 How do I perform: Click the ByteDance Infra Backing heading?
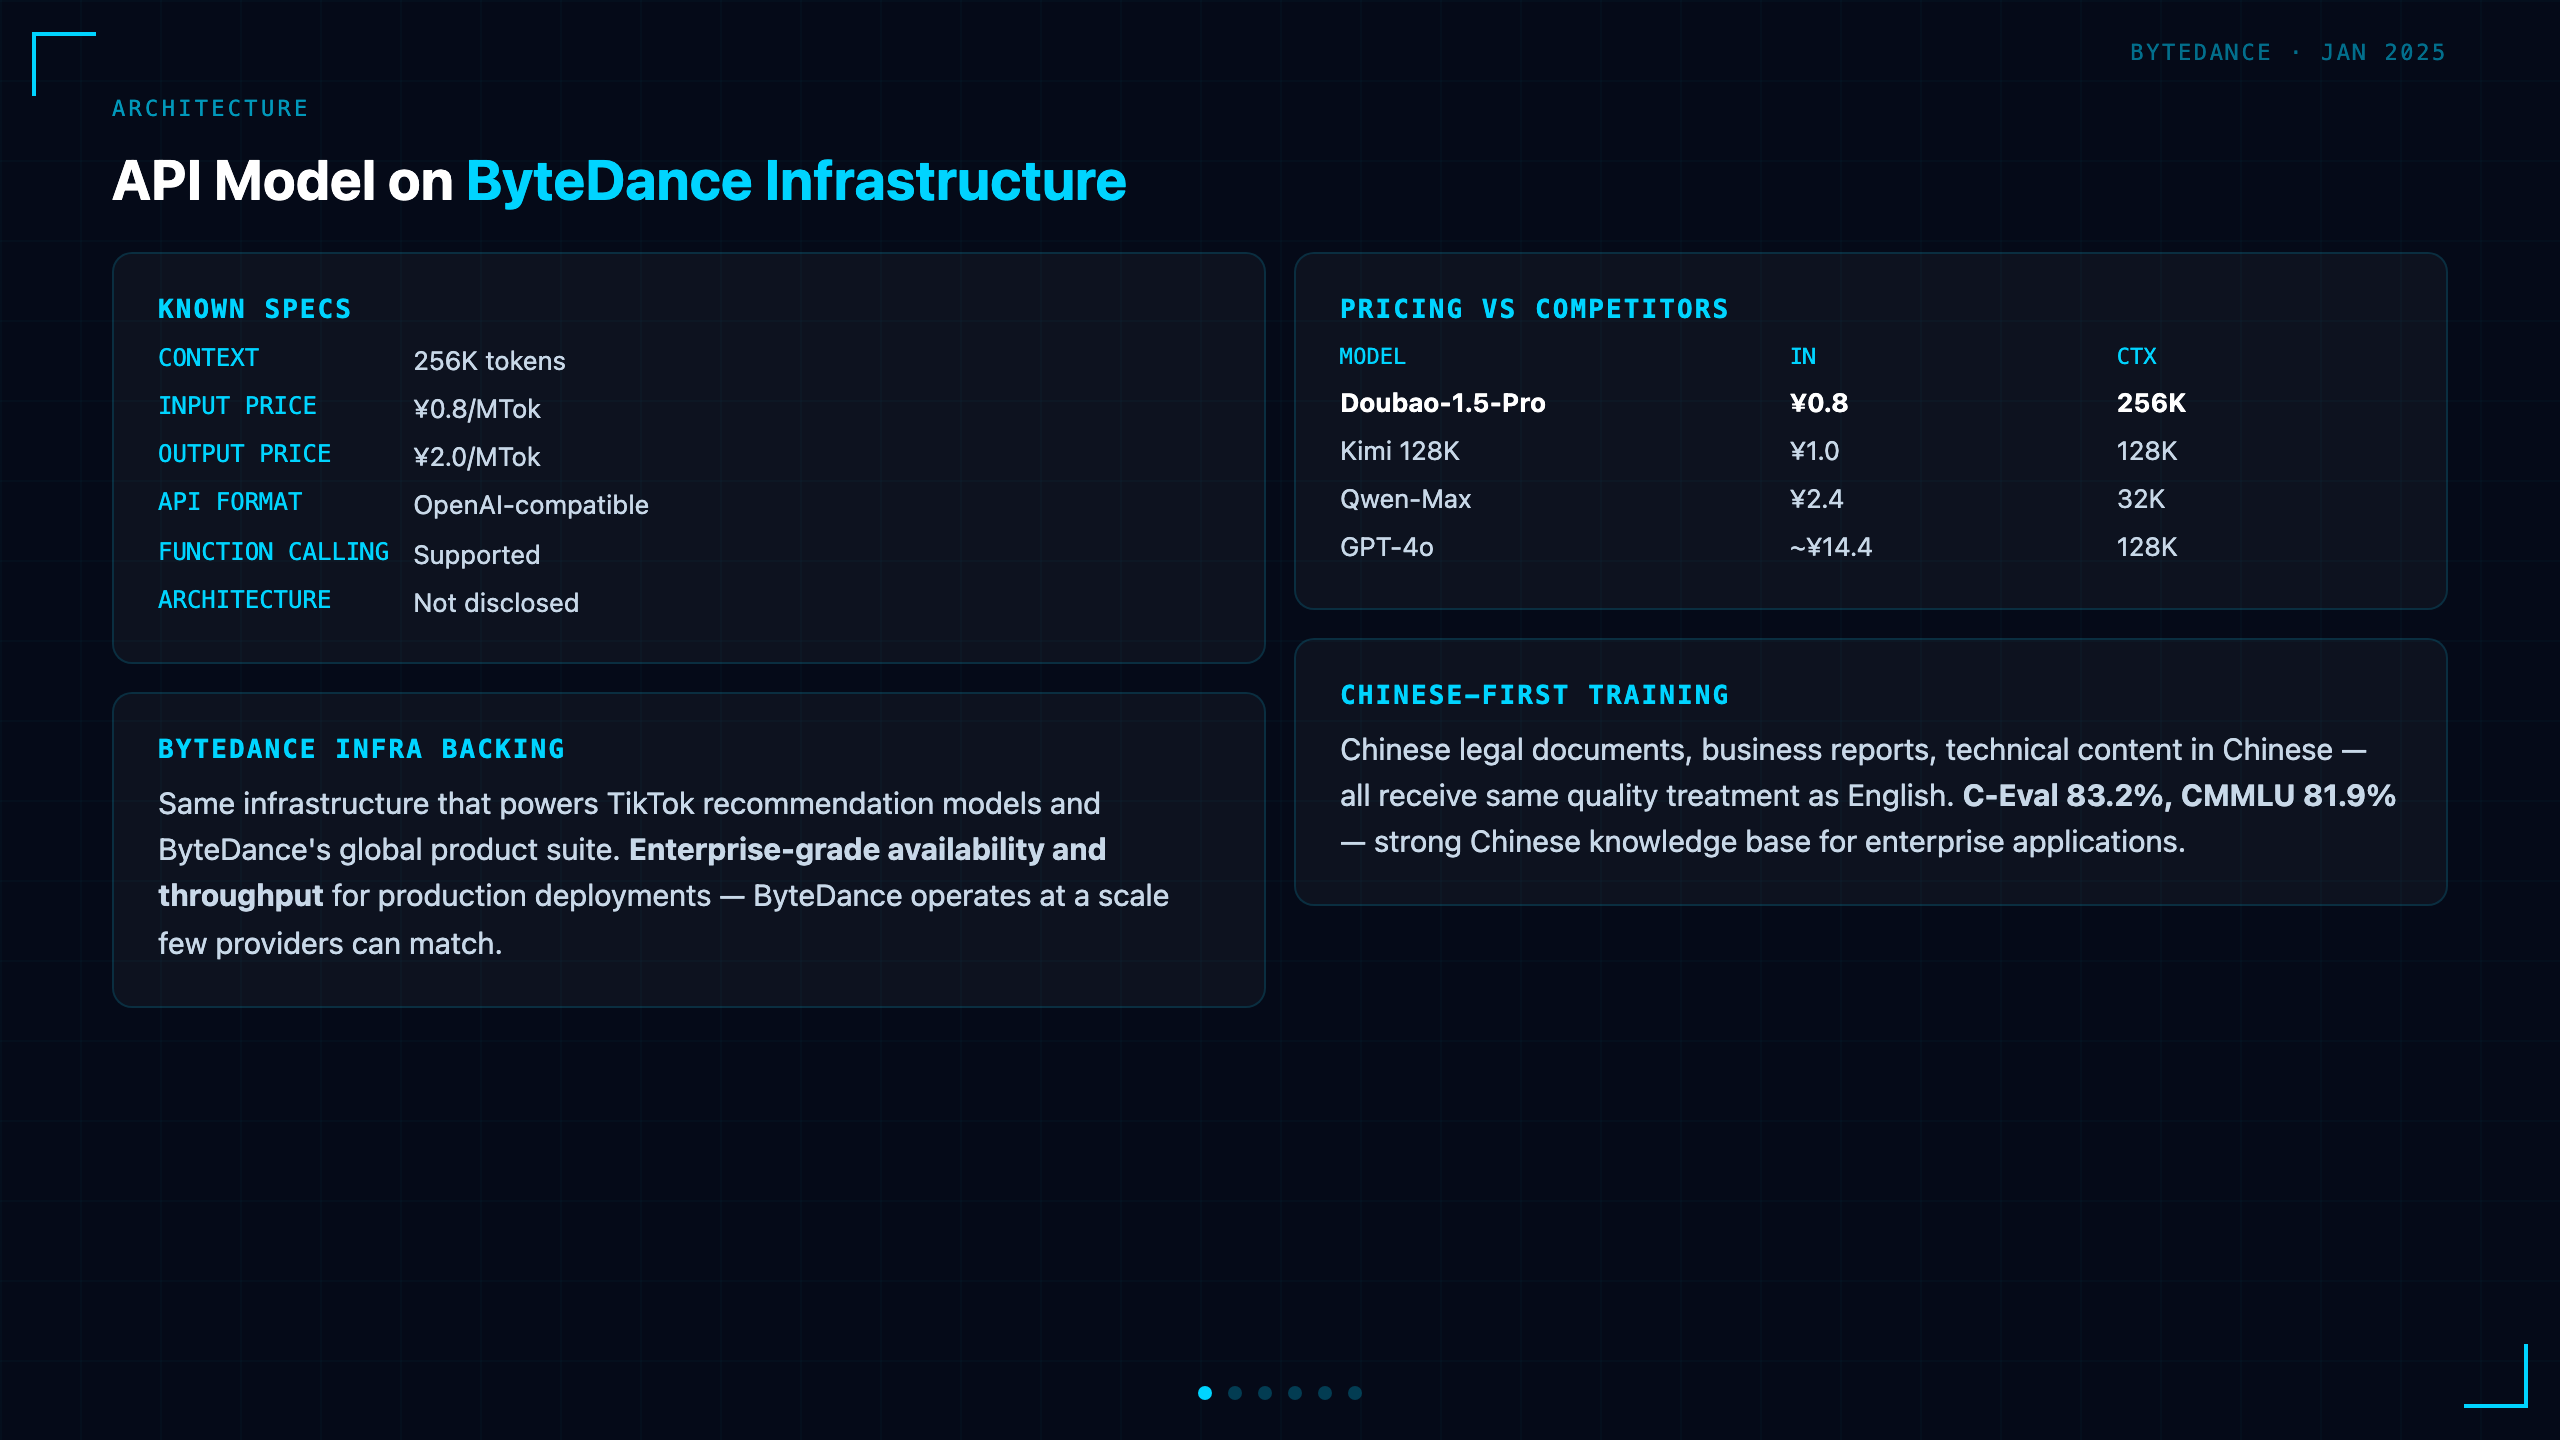pyautogui.click(x=361, y=749)
